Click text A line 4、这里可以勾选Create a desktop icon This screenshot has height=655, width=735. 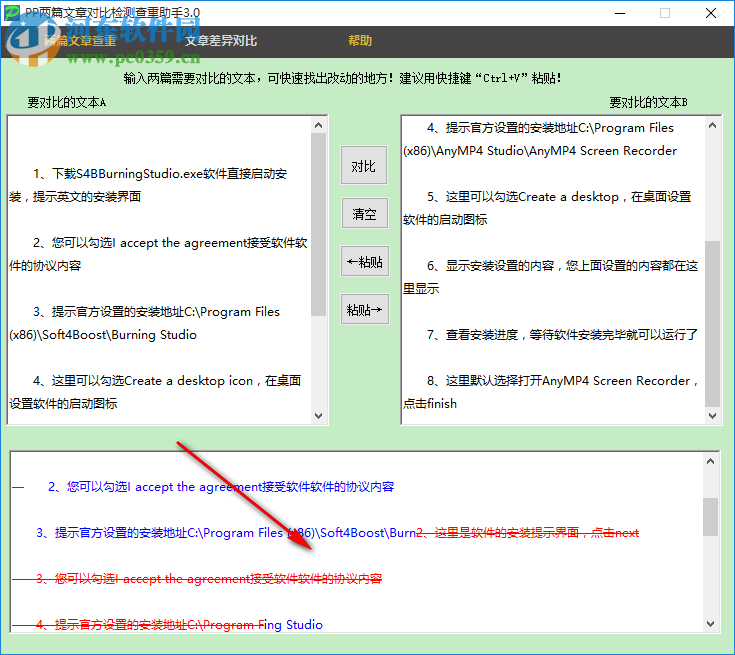pos(166,381)
